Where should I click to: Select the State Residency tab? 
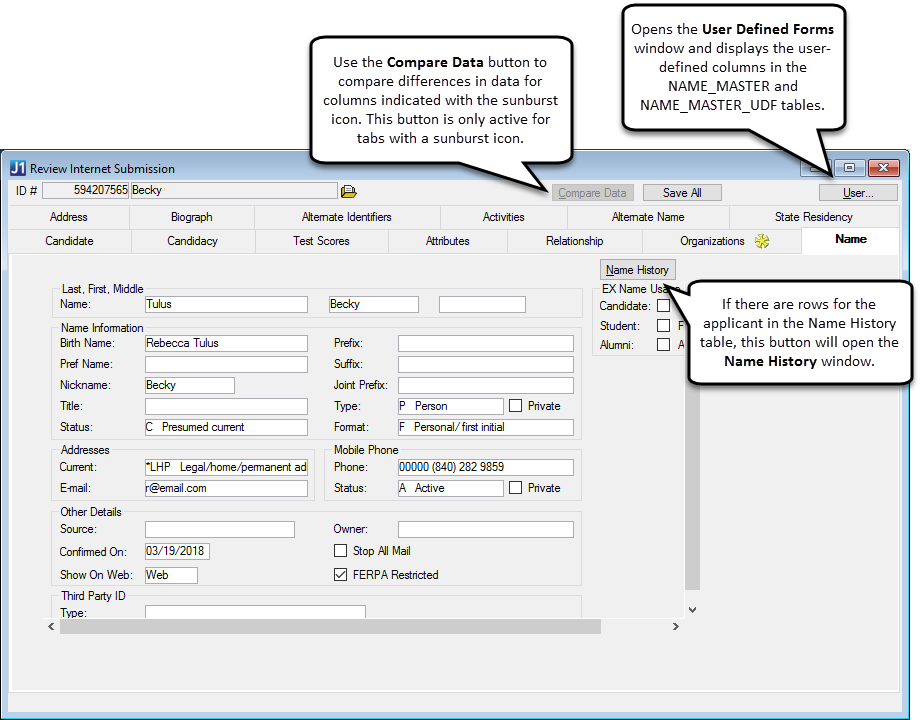[x=813, y=217]
